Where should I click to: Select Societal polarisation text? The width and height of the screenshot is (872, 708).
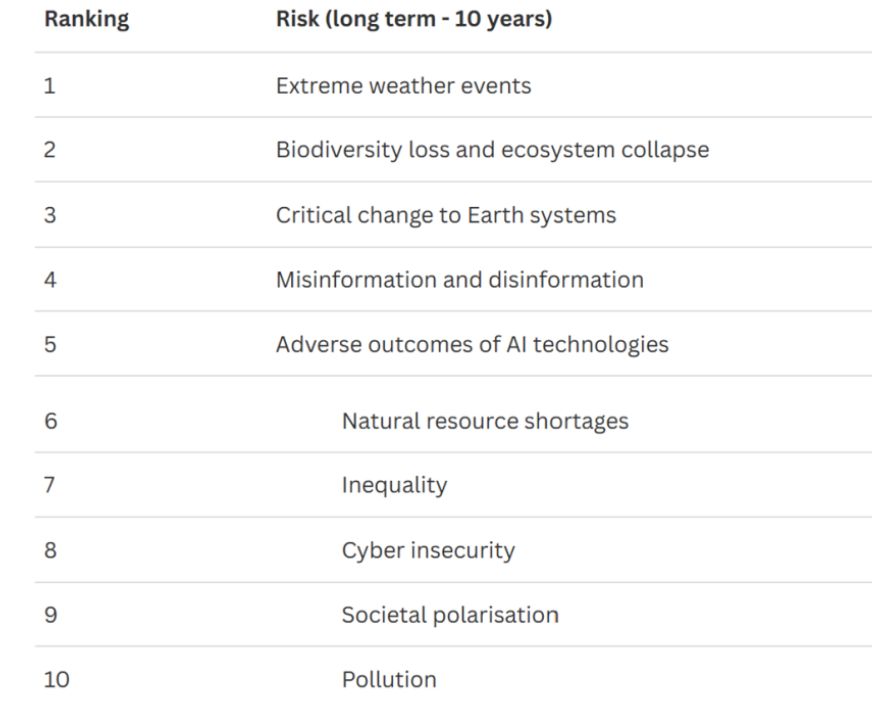click(x=450, y=615)
